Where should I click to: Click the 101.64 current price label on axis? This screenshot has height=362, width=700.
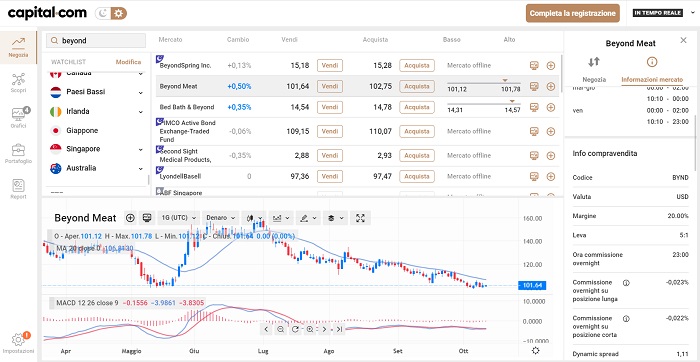[x=532, y=285]
